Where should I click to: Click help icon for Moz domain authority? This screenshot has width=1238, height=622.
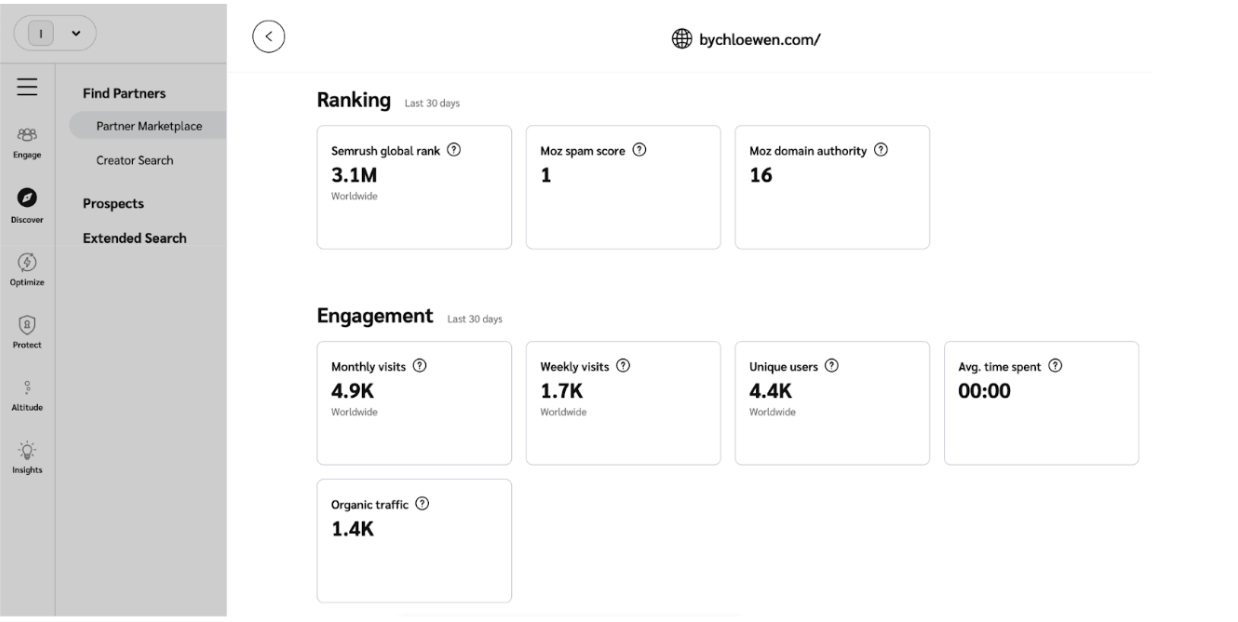[x=882, y=150]
